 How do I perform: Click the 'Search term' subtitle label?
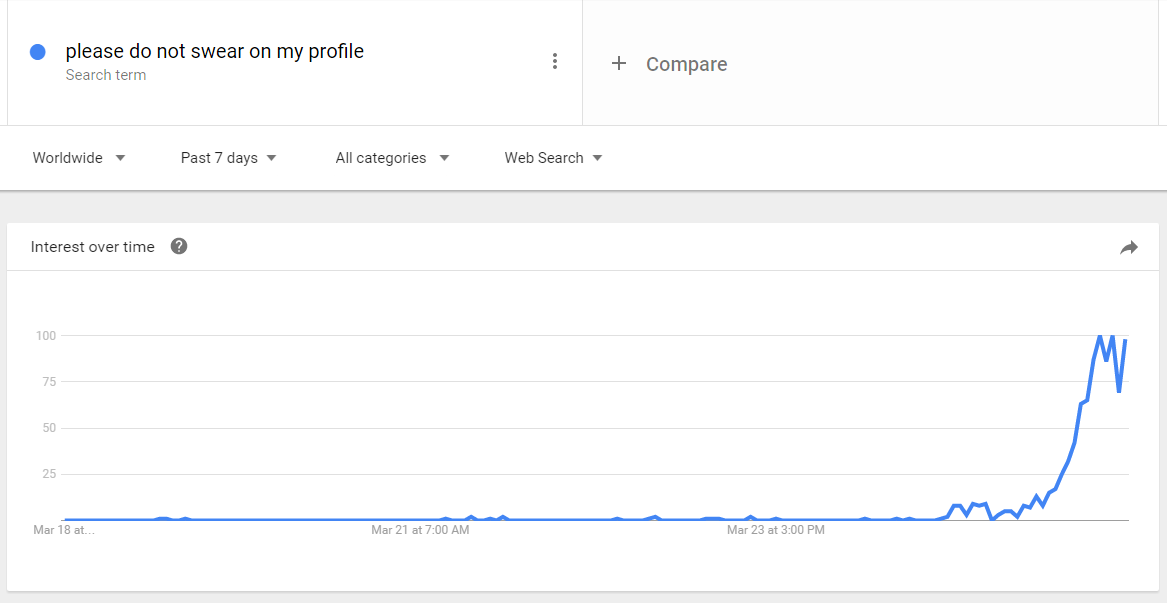coord(106,75)
